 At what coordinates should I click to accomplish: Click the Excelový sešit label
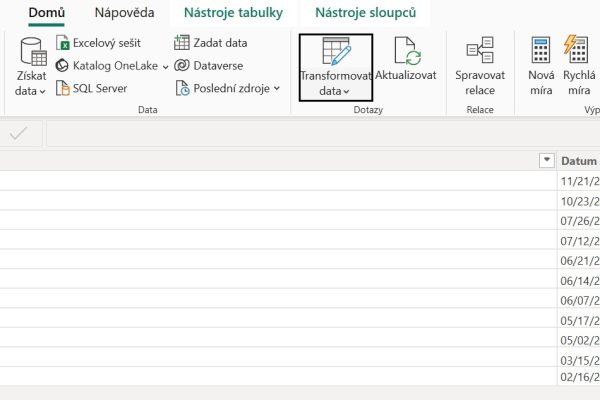(x=107, y=43)
